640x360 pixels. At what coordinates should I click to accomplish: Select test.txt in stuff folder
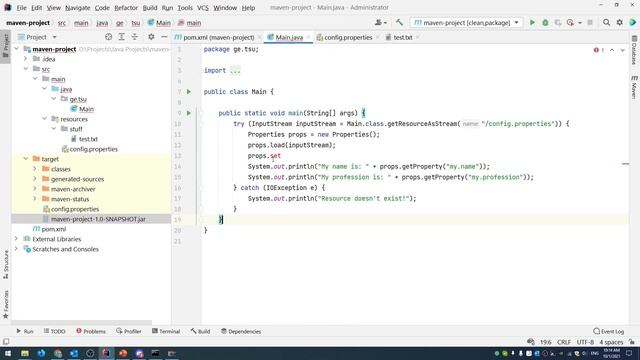(88, 139)
